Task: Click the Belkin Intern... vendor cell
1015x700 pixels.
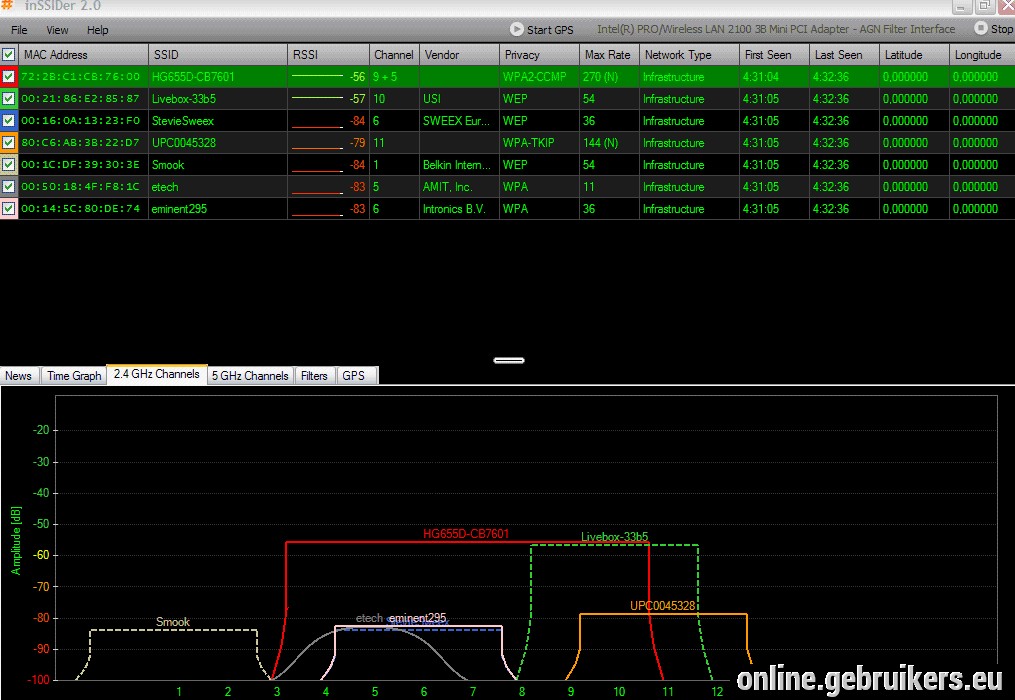Action: click(x=457, y=164)
